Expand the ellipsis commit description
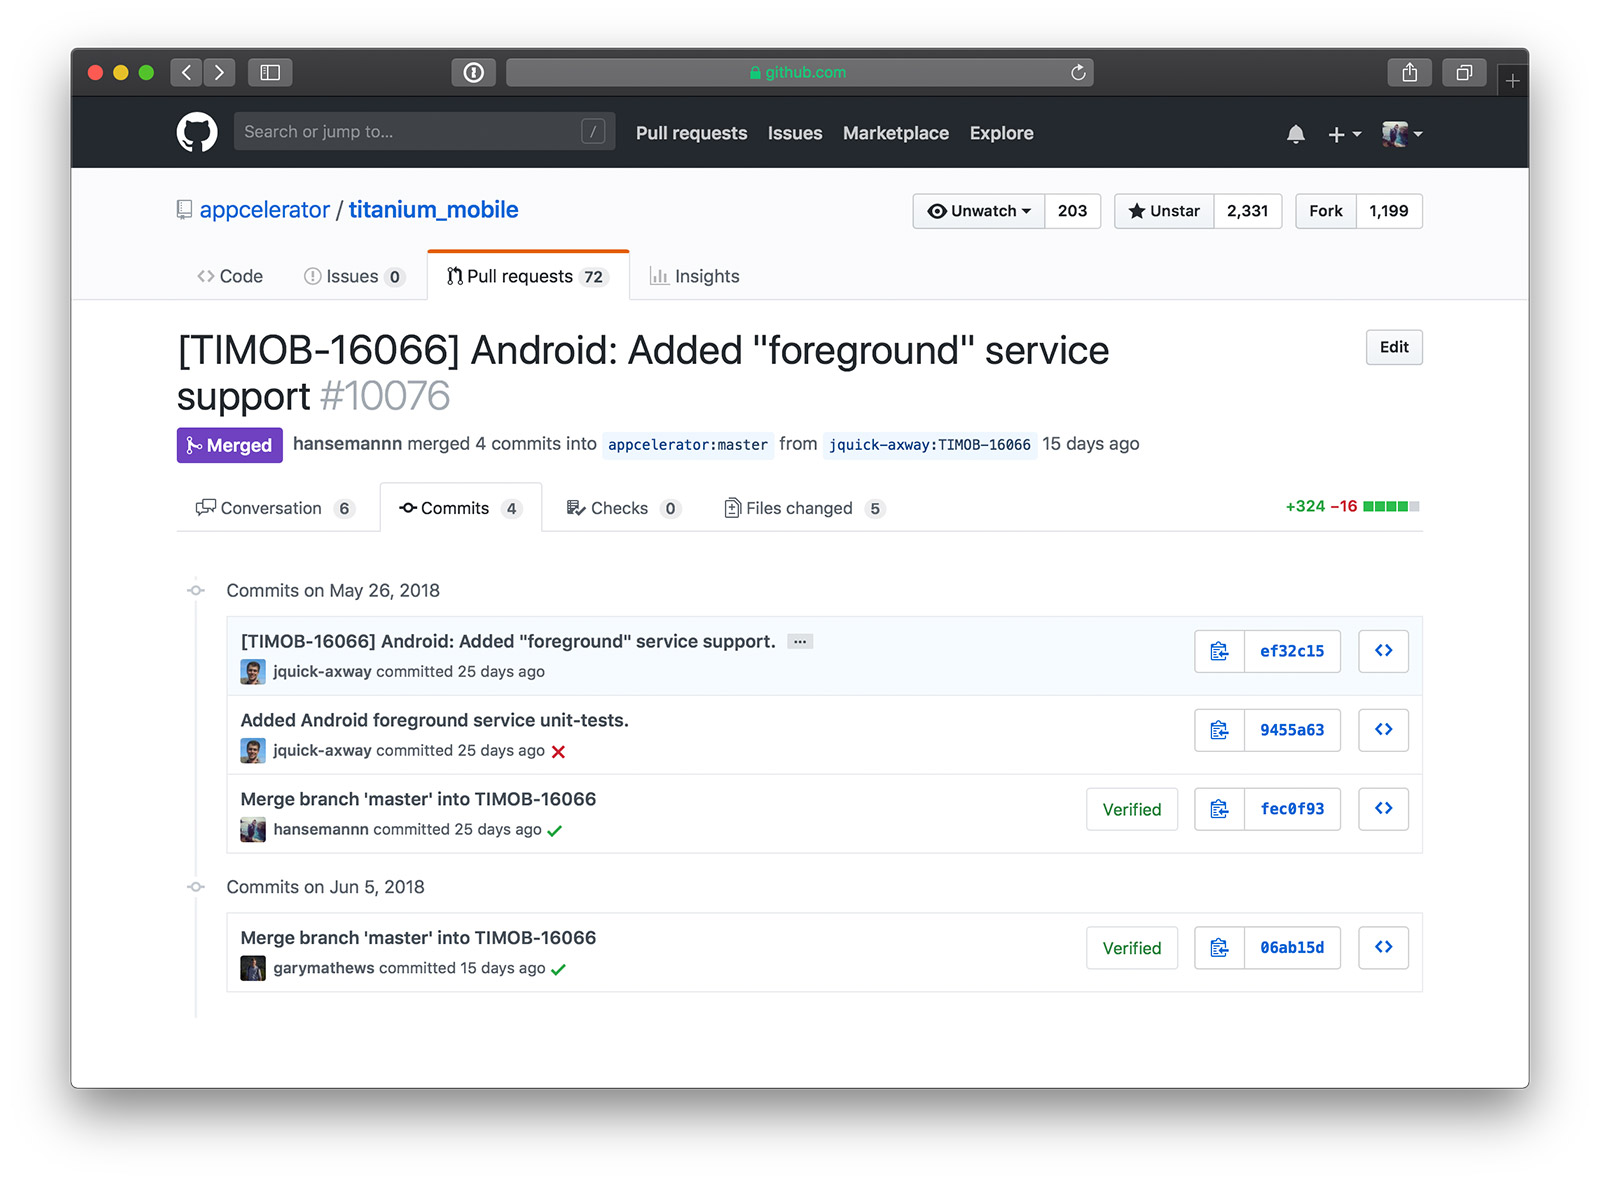The height and width of the screenshot is (1182, 1600). tap(800, 642)
